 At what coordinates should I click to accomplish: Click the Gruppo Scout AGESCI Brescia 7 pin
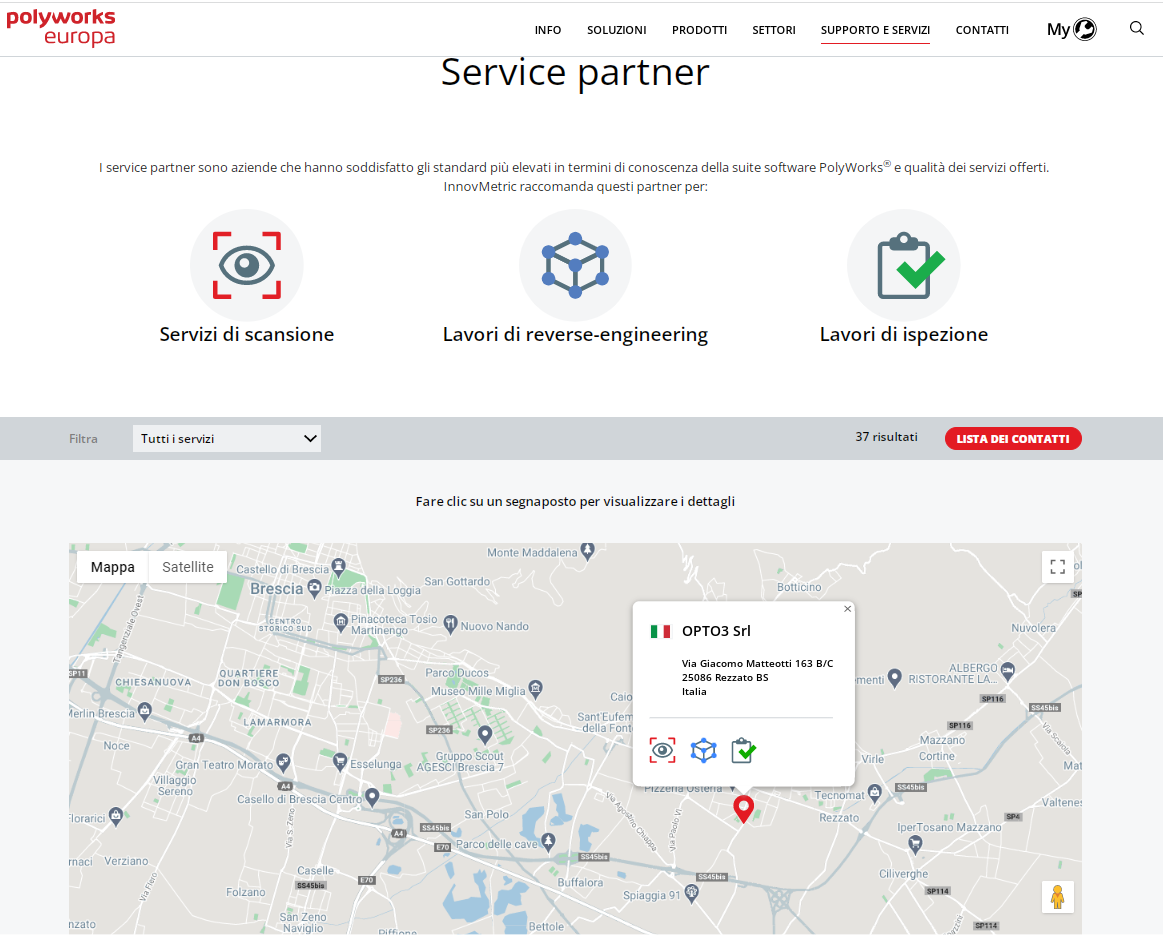[x=485, y=735]
